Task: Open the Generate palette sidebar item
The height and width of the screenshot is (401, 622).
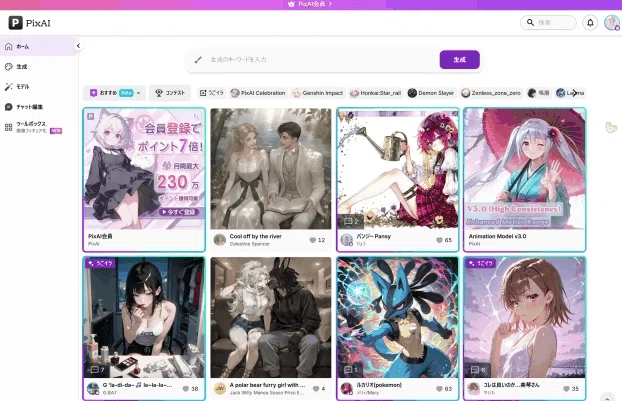Action: click(38, 67)
